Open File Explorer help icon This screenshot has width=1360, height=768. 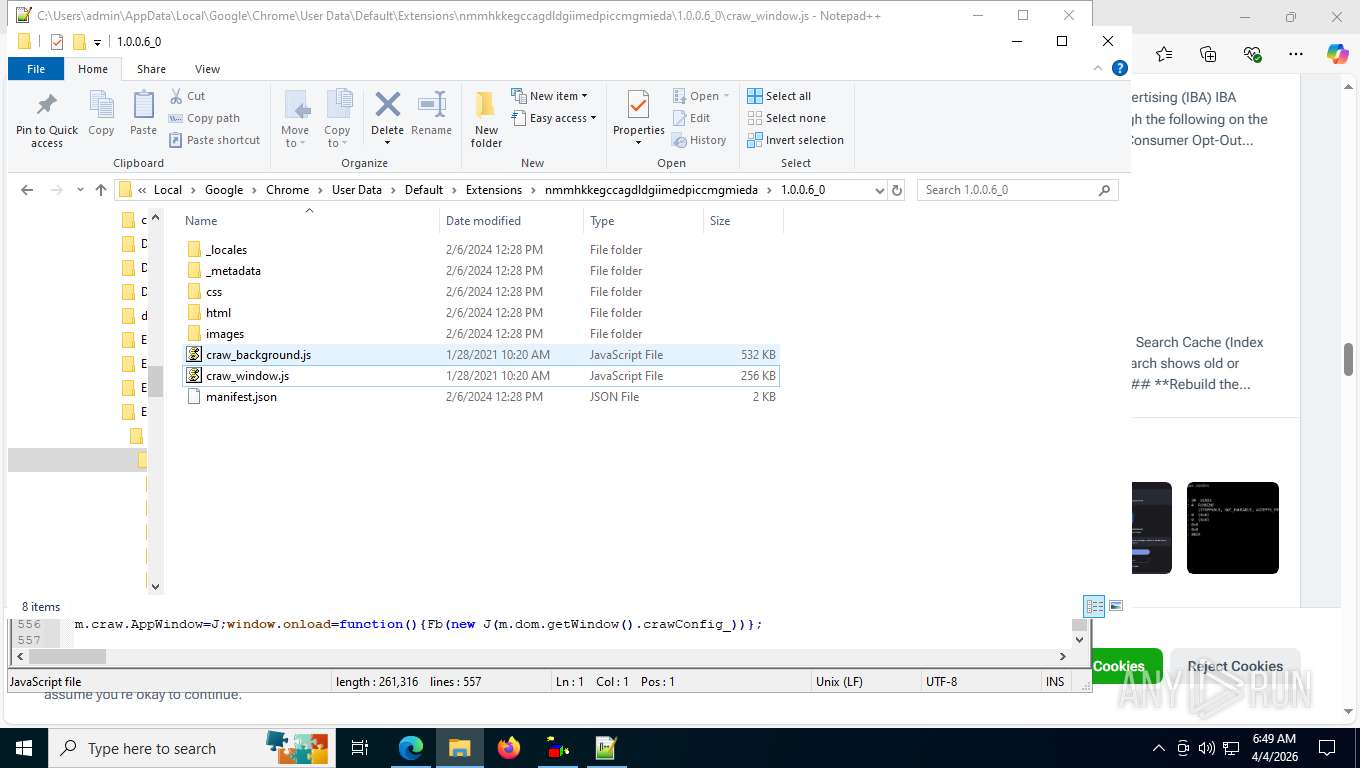1120,68
